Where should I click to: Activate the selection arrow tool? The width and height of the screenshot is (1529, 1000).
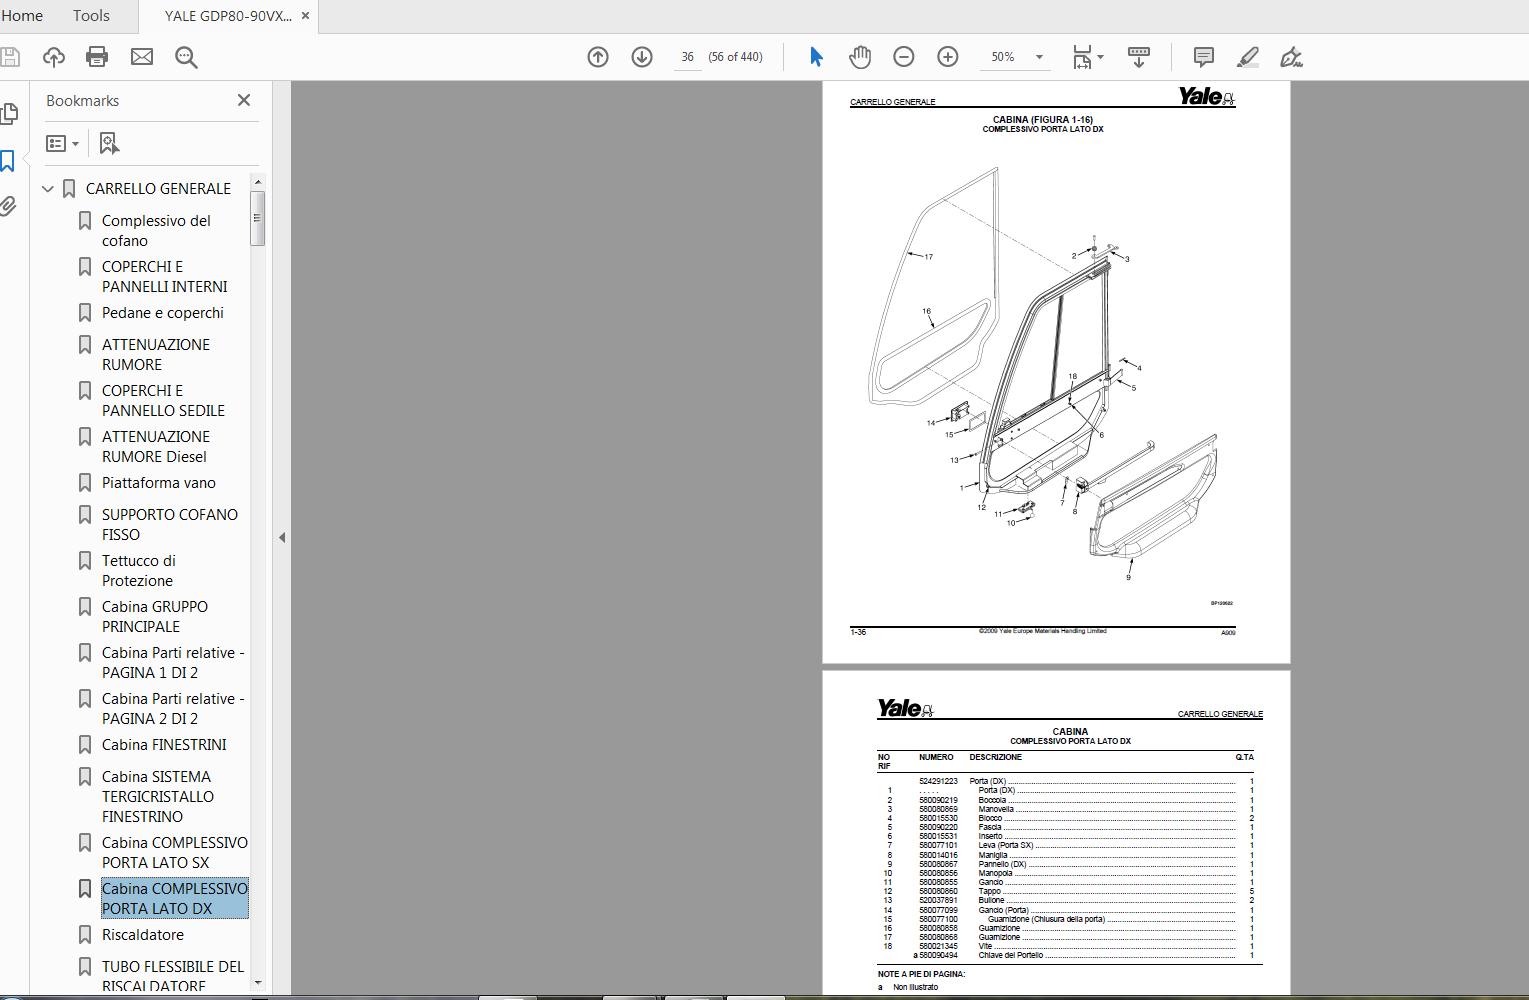(816, 57)
